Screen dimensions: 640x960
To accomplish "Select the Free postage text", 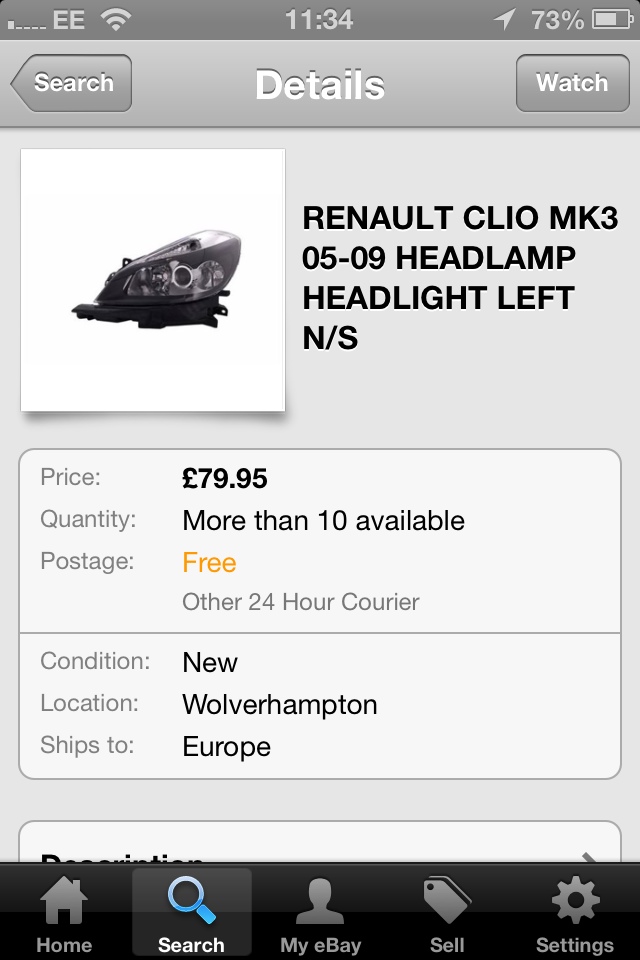I will click(209, 563).
